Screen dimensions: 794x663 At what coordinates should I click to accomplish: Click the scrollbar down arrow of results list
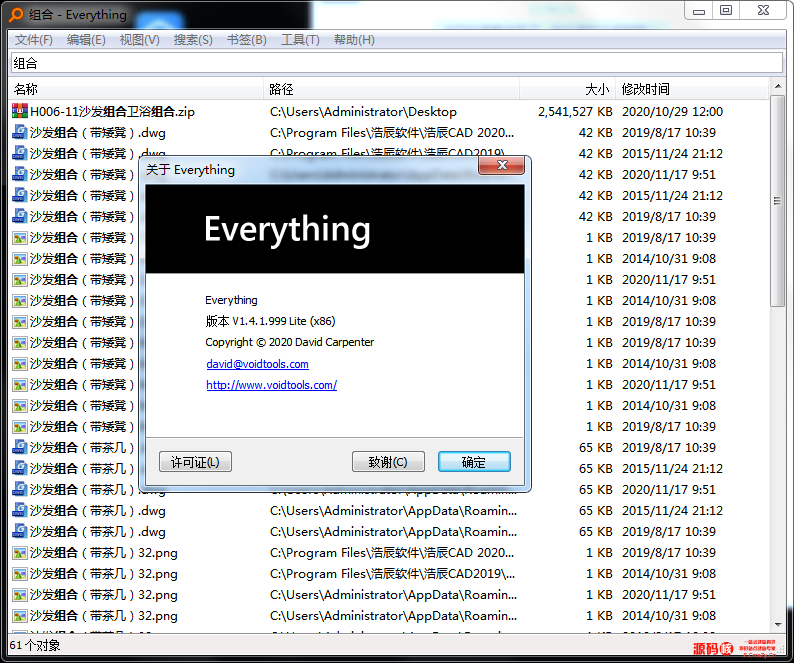click(x=777, y=625)
